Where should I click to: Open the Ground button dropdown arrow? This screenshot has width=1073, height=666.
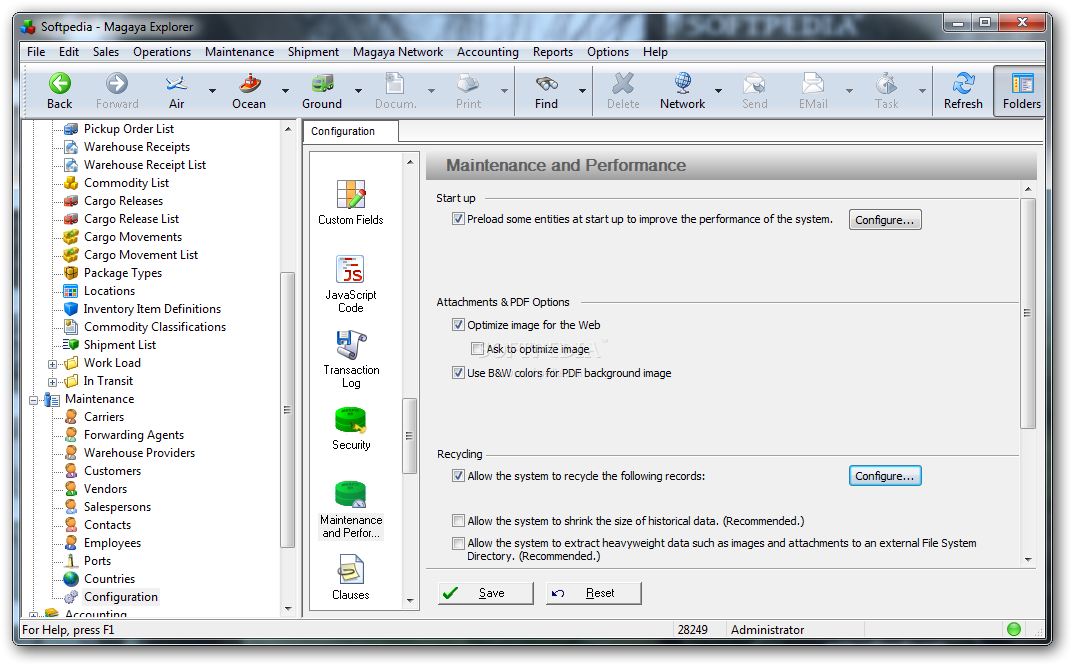358,90
